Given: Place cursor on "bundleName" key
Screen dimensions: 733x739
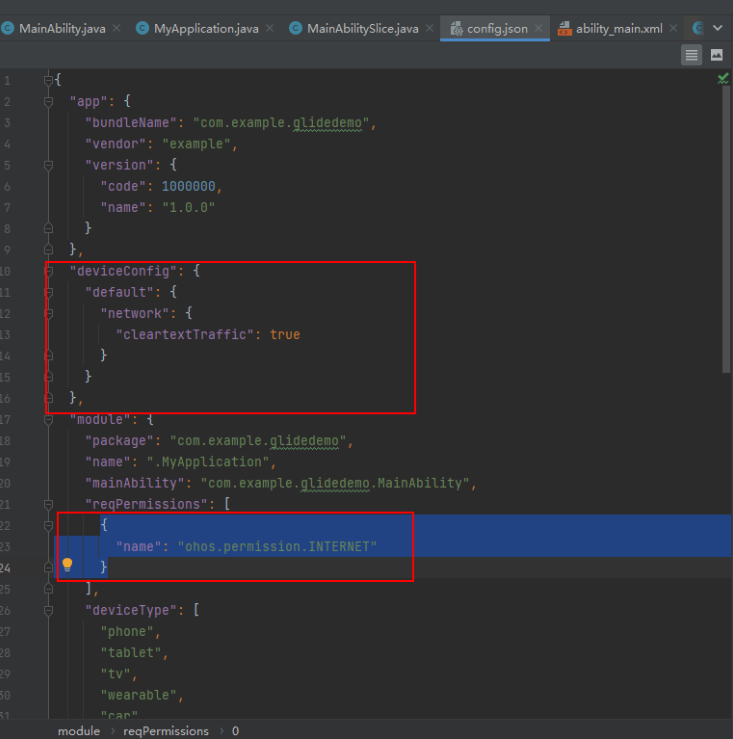Looking at the screenshot, I should point(131,123).
